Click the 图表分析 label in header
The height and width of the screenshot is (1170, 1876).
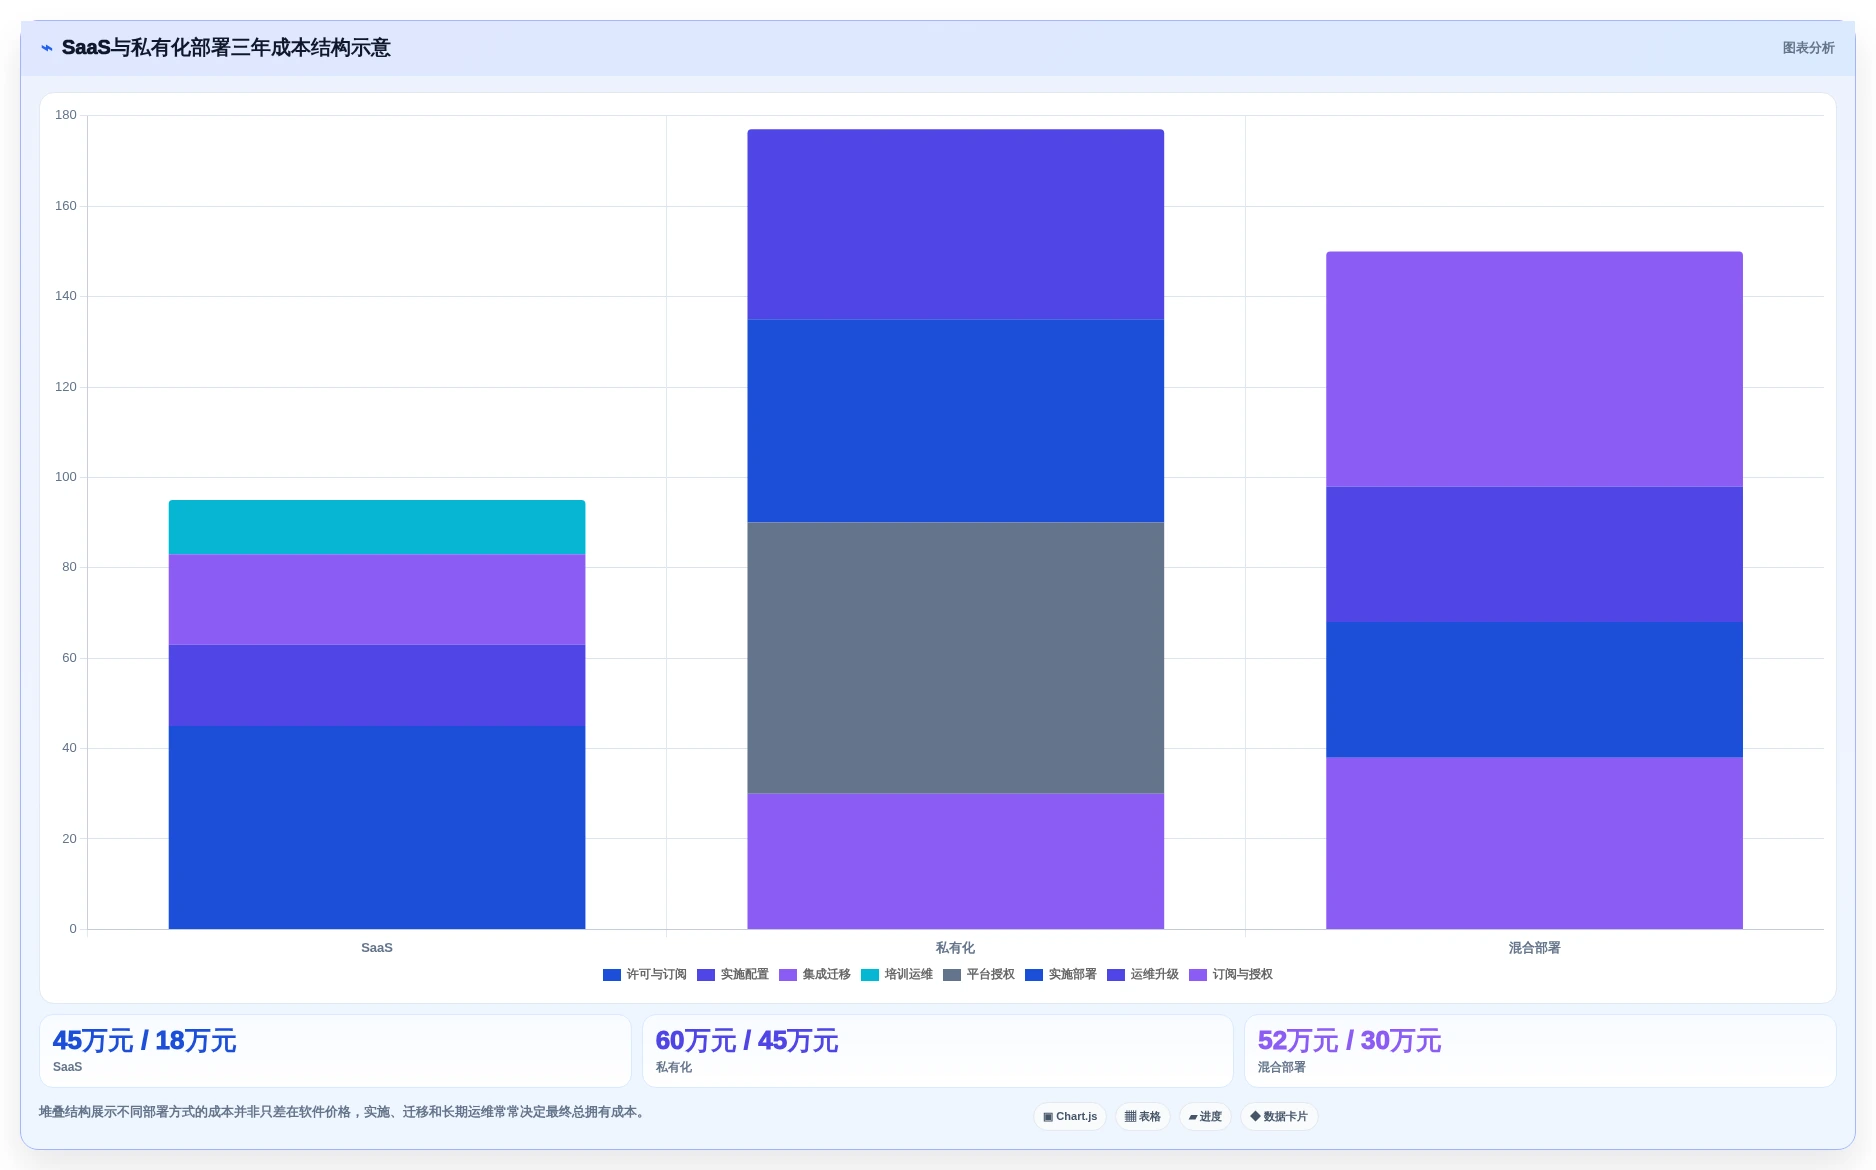pyautogui.click(x=1808, y=48)
